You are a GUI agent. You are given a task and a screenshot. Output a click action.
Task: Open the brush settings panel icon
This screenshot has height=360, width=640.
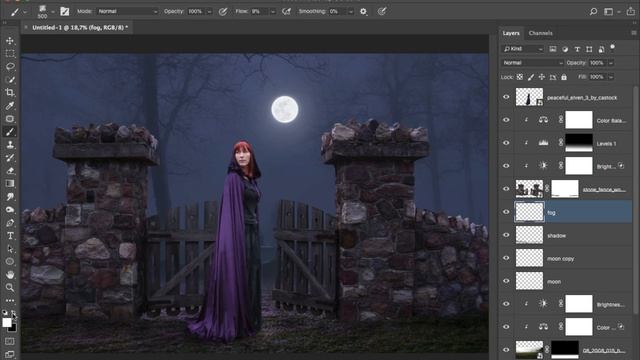pyautogui.click(x=64, y=11)
